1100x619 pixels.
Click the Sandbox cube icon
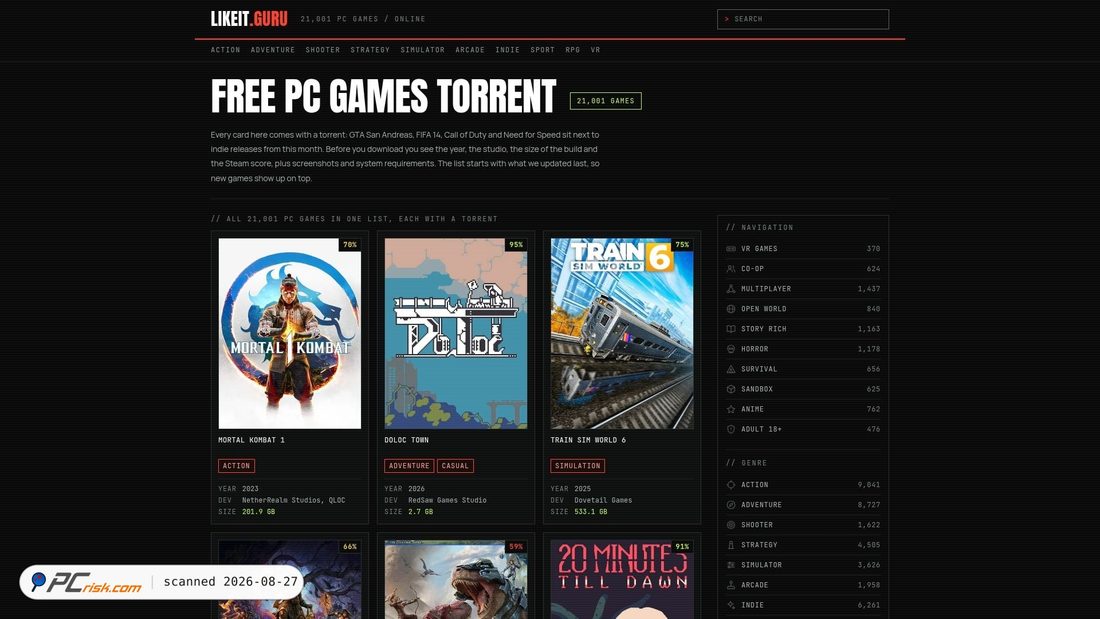point(730,389)
